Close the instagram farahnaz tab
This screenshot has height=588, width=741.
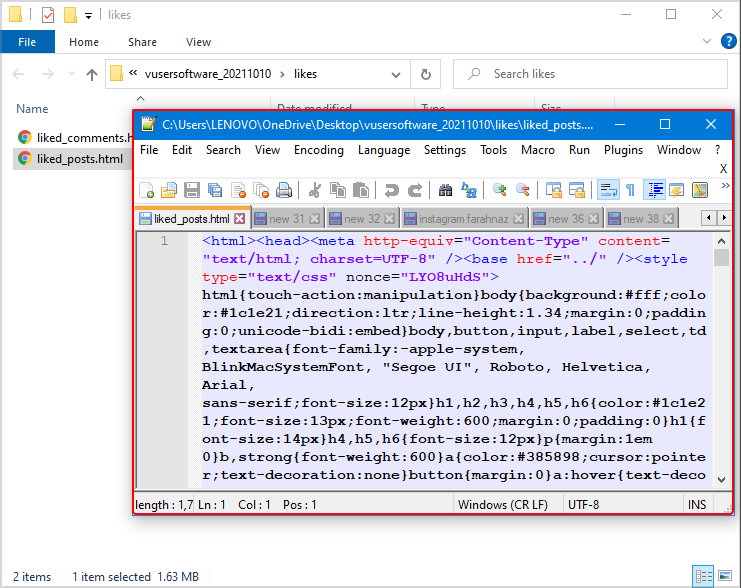518,219
